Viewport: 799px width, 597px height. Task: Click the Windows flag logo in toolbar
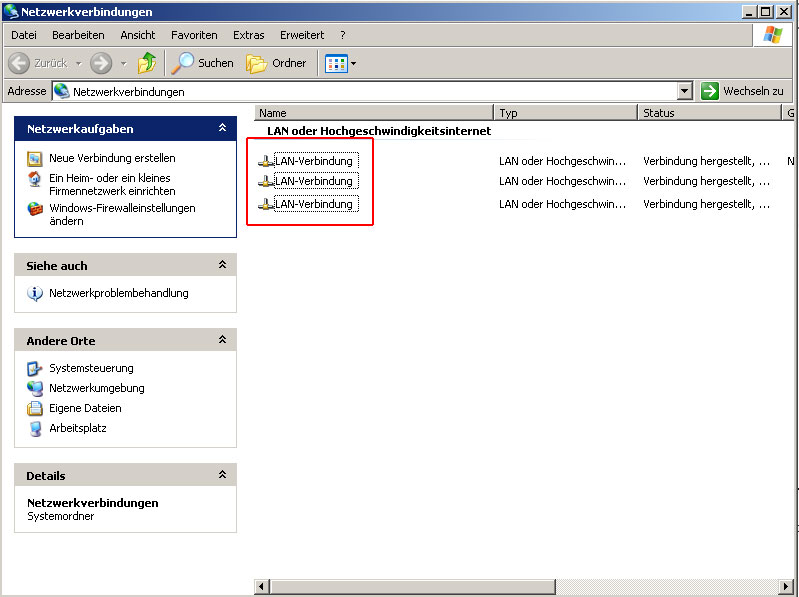[773, 35]
